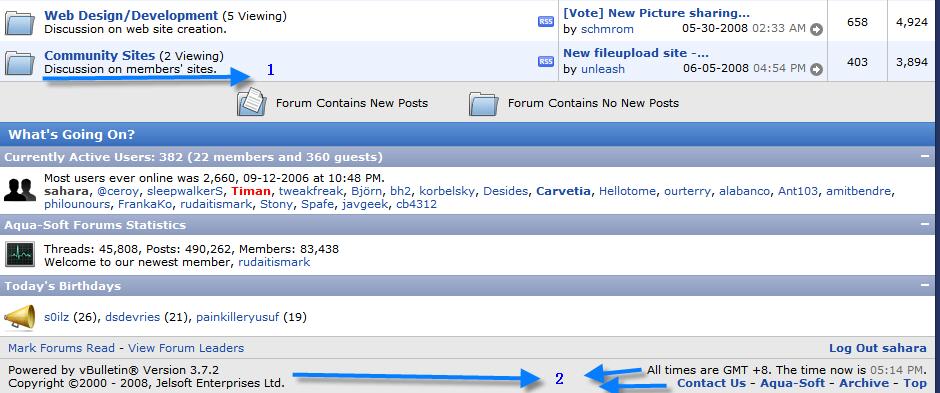940x393 pixels.
Task: Click the forum statistics monitor icon
Action: [x=20, y=255]
